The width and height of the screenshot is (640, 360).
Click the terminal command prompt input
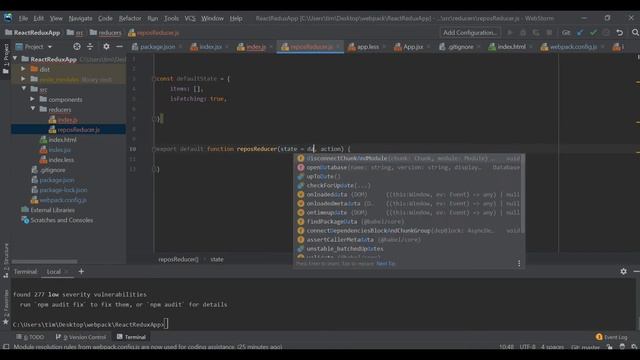pyautogui.click(x=166, y=324)
